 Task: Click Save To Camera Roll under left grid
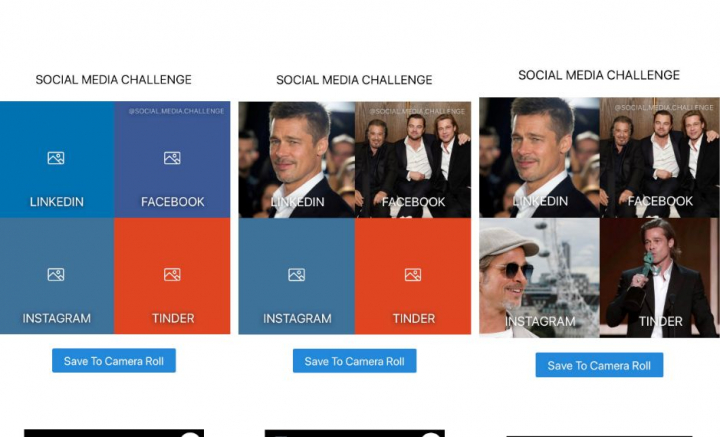(x=114, y=361)
